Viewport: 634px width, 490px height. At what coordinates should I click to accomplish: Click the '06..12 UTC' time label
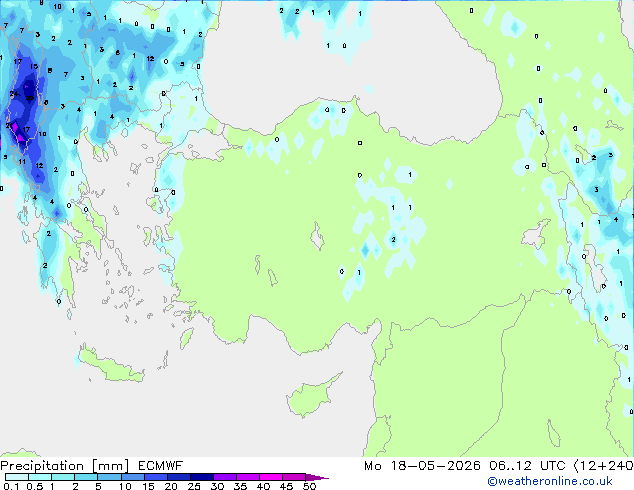pos(527,466)
